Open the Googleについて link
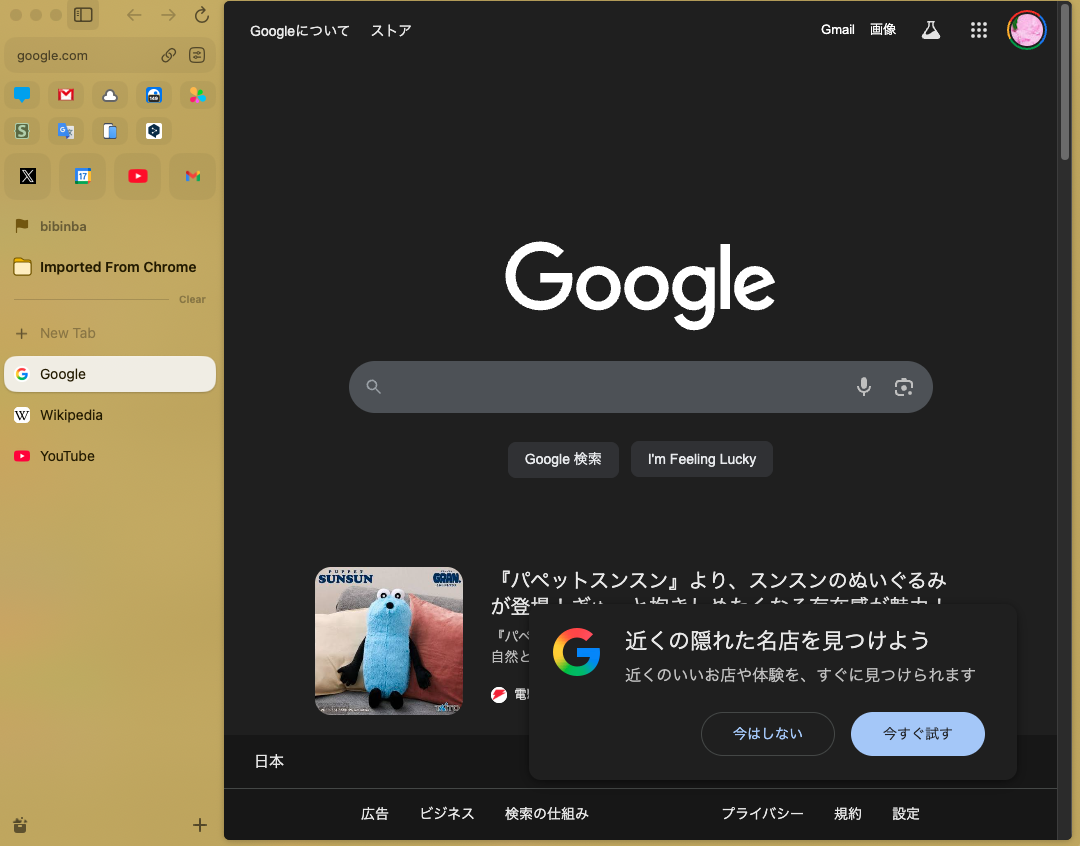 click(300, 30)
